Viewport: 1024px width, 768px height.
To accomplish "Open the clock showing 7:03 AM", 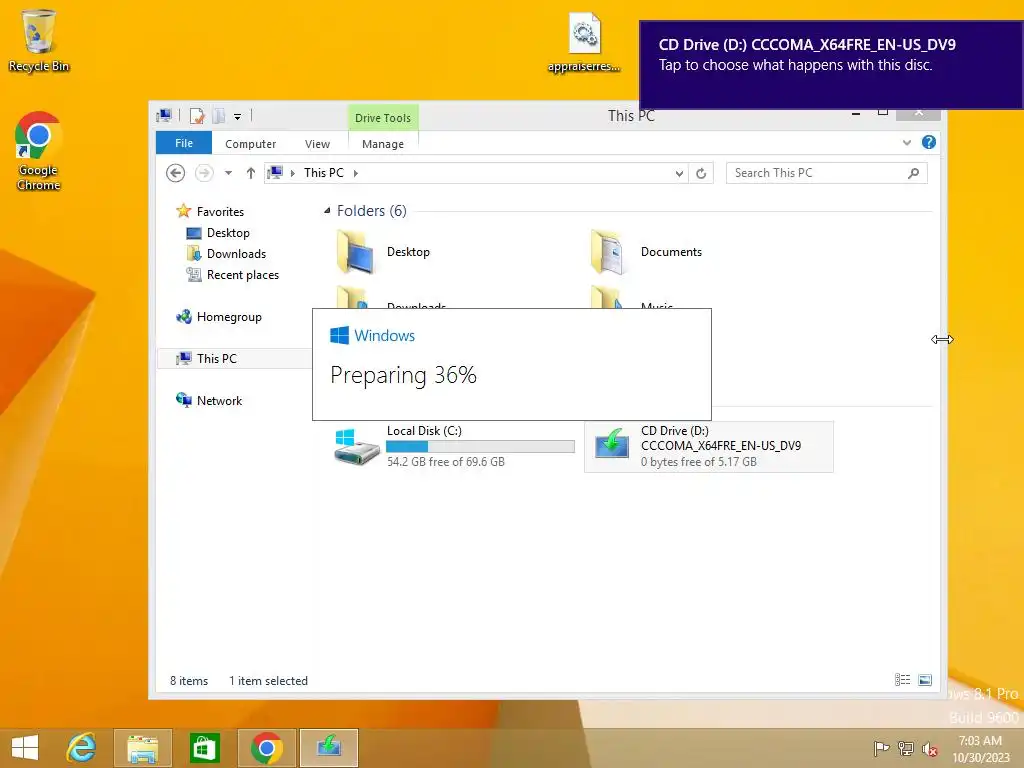I will [x=980, y=749].
